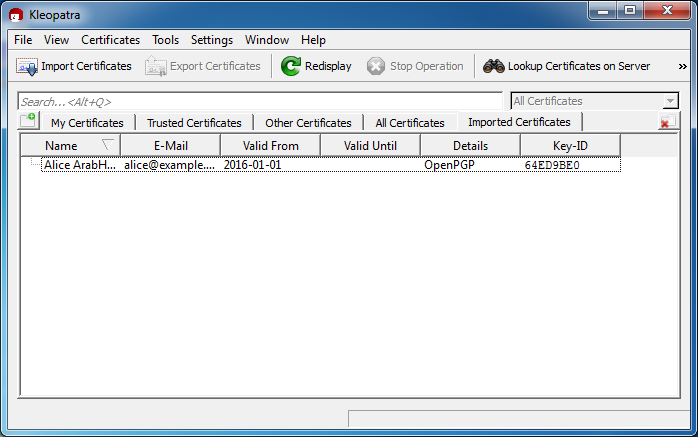The height and width of the screenshot is (437, 698).
Task: Expand the toolbar overflow chevron
Action: [682, 66]
